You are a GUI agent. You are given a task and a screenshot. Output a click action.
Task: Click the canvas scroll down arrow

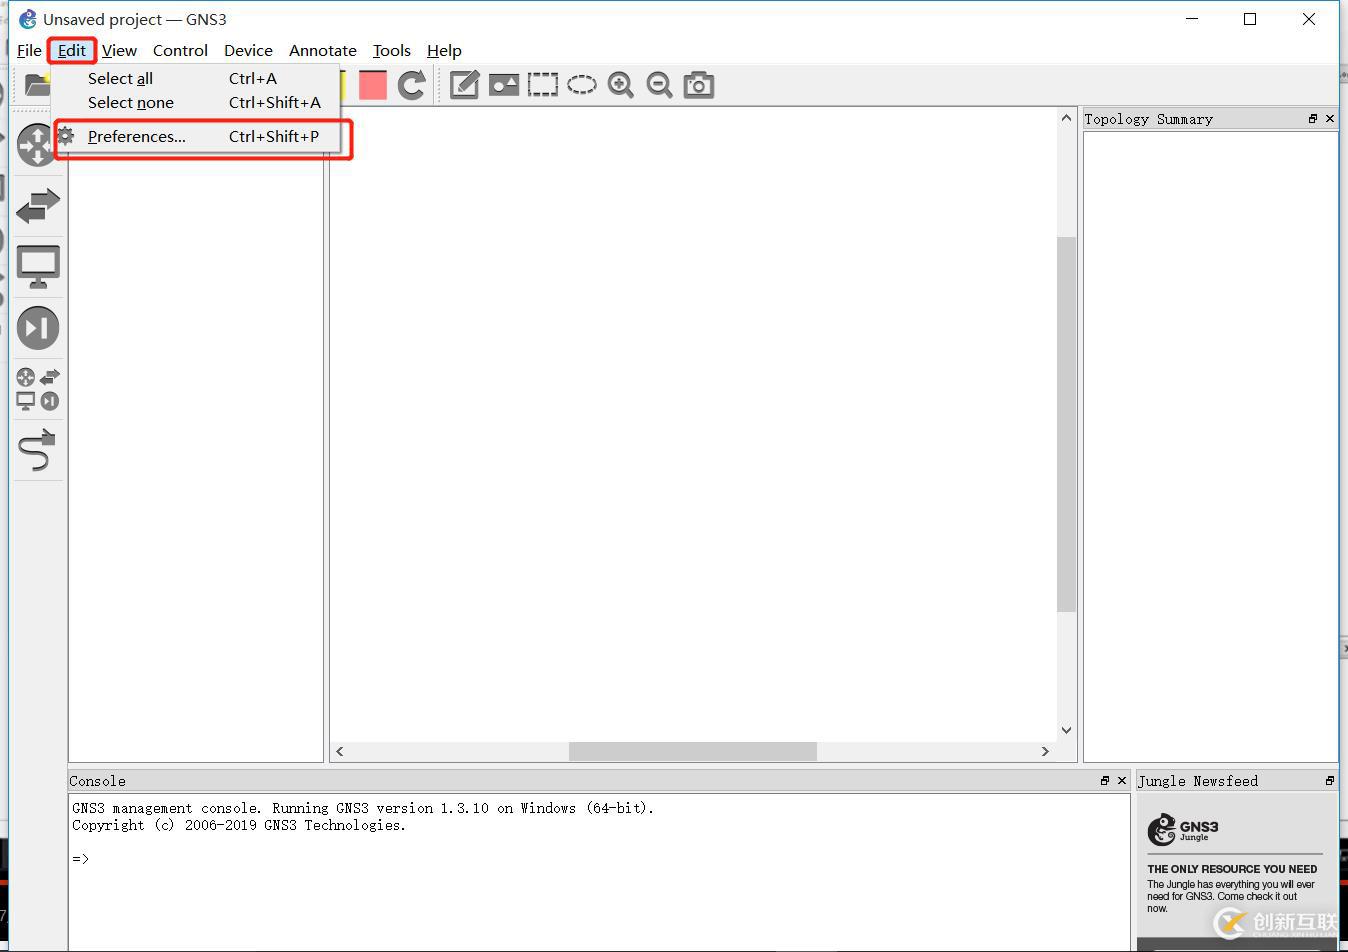tap(1066, 730)
